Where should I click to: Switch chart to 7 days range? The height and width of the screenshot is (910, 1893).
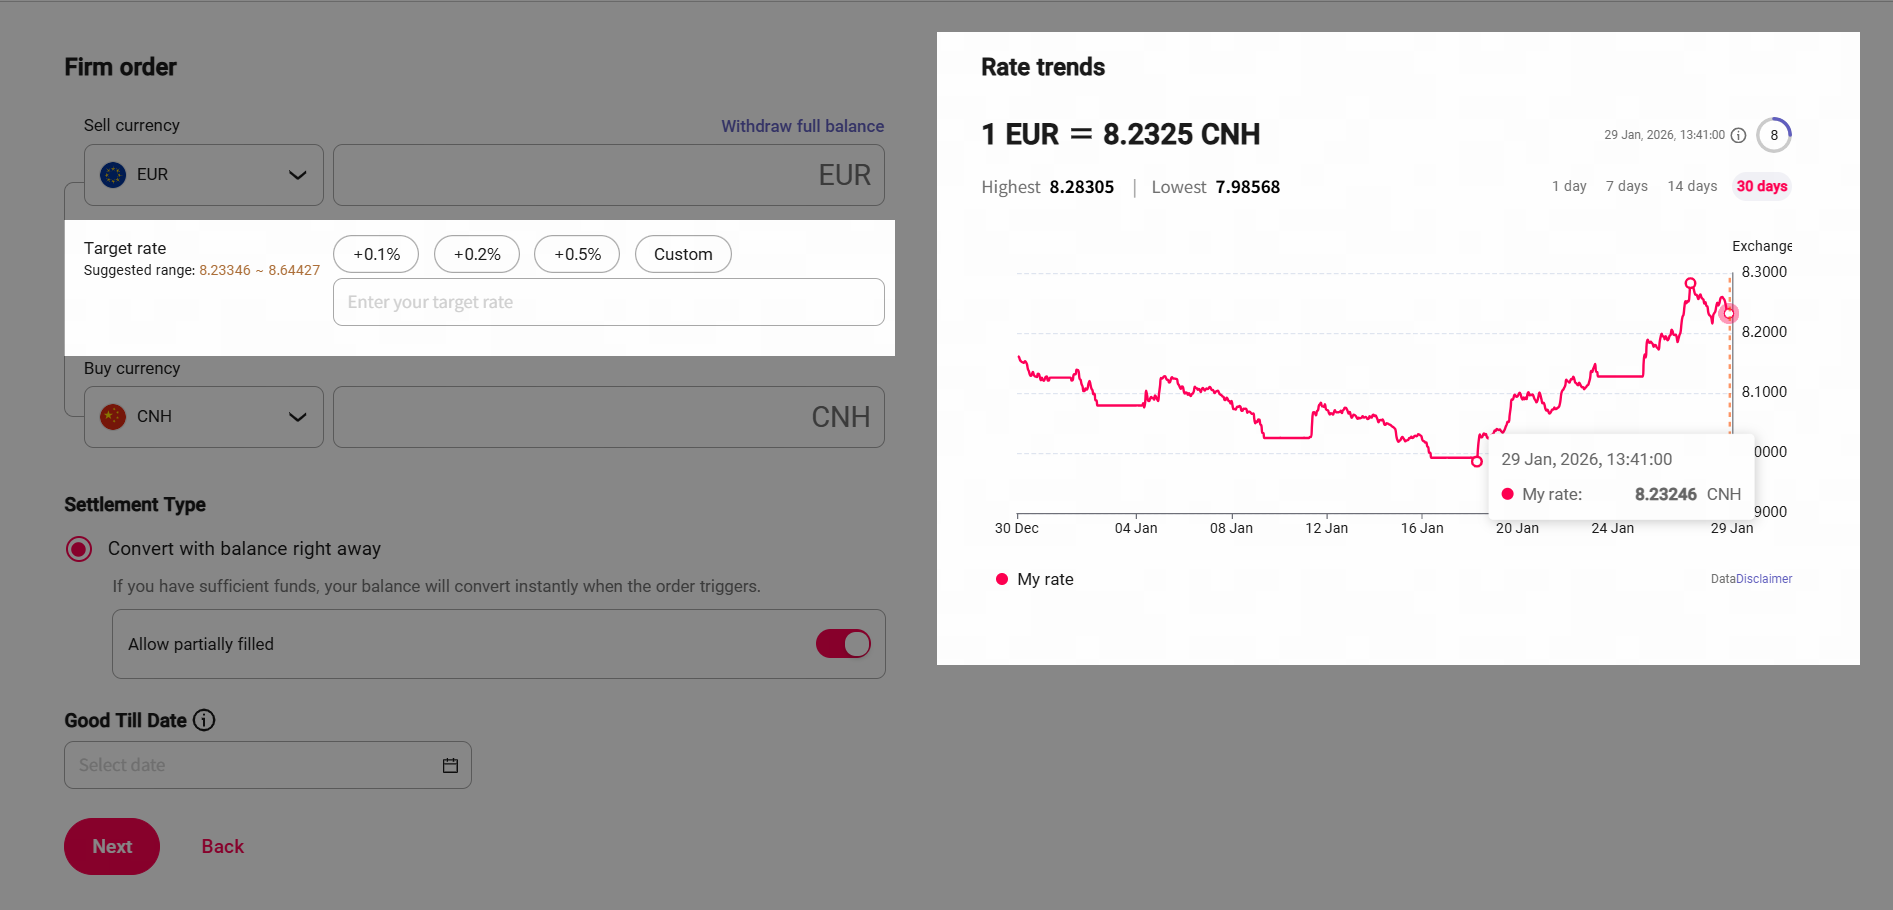[x=1626, y=186]
